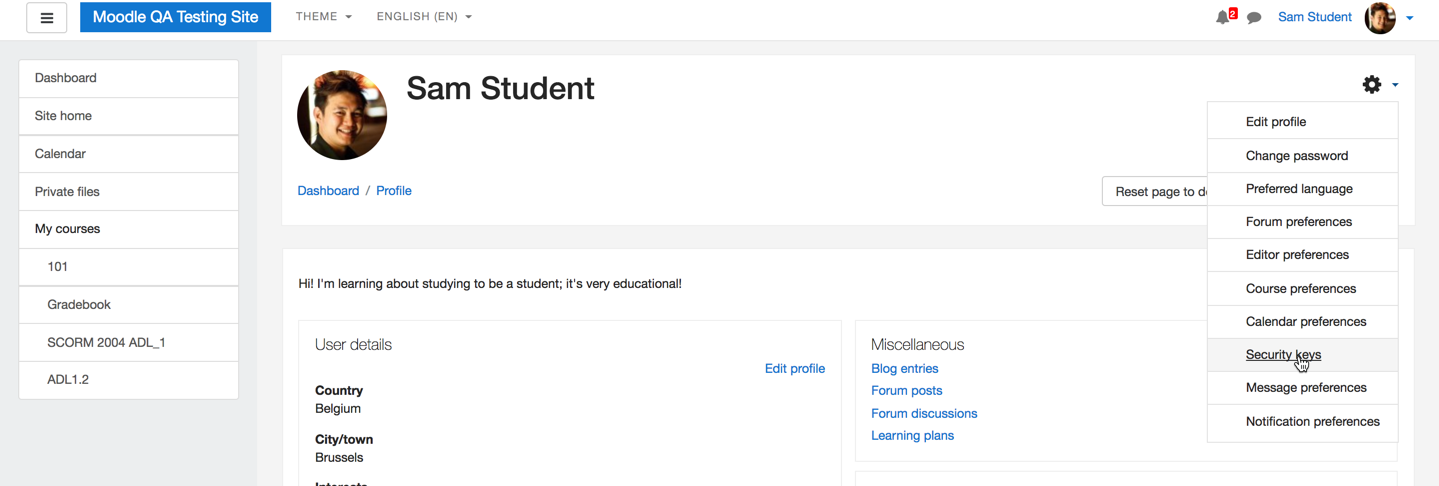Open Gradebook course in the sidebar
This screenshot has width=1439, height=486.
129,305
